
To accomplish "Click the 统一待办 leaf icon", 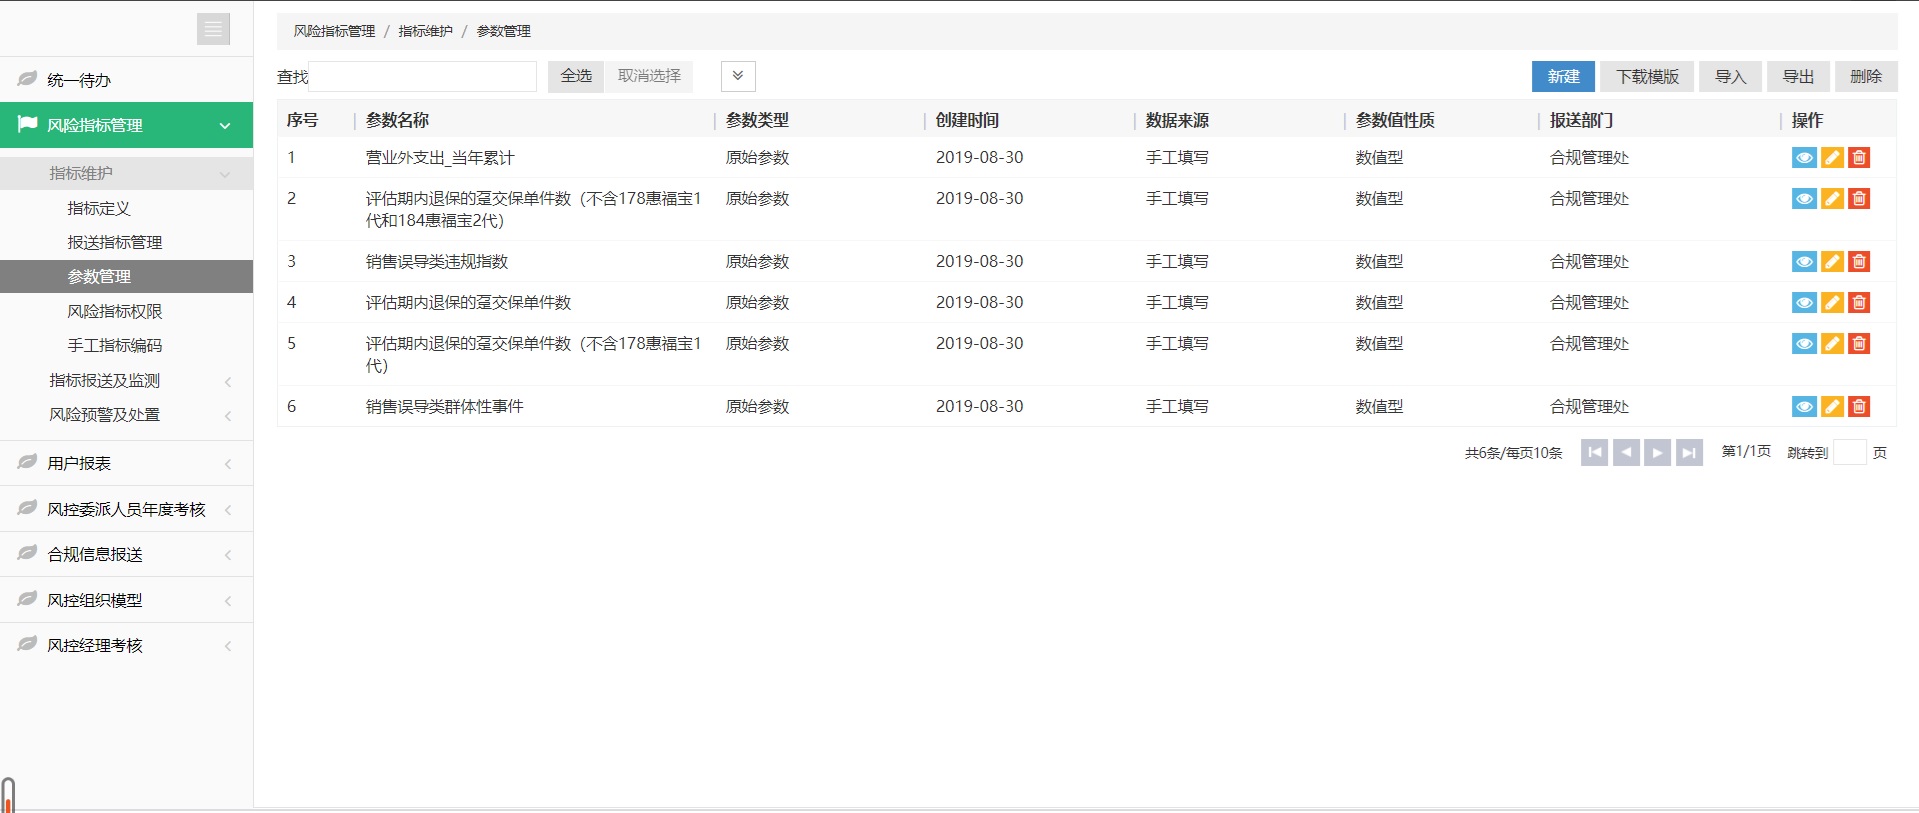I will coord(27,78).
